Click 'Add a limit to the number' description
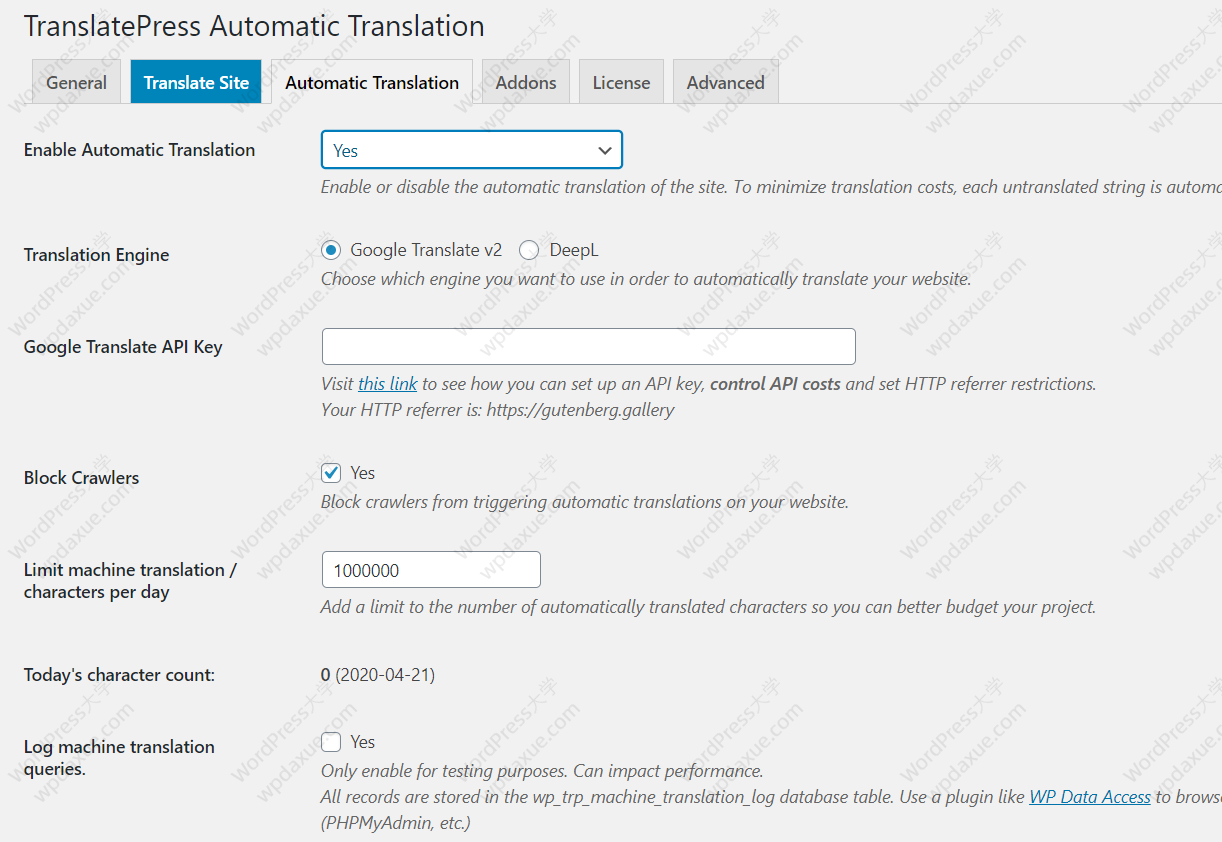This screenshot has width=1222, height=842. point(708,607)
